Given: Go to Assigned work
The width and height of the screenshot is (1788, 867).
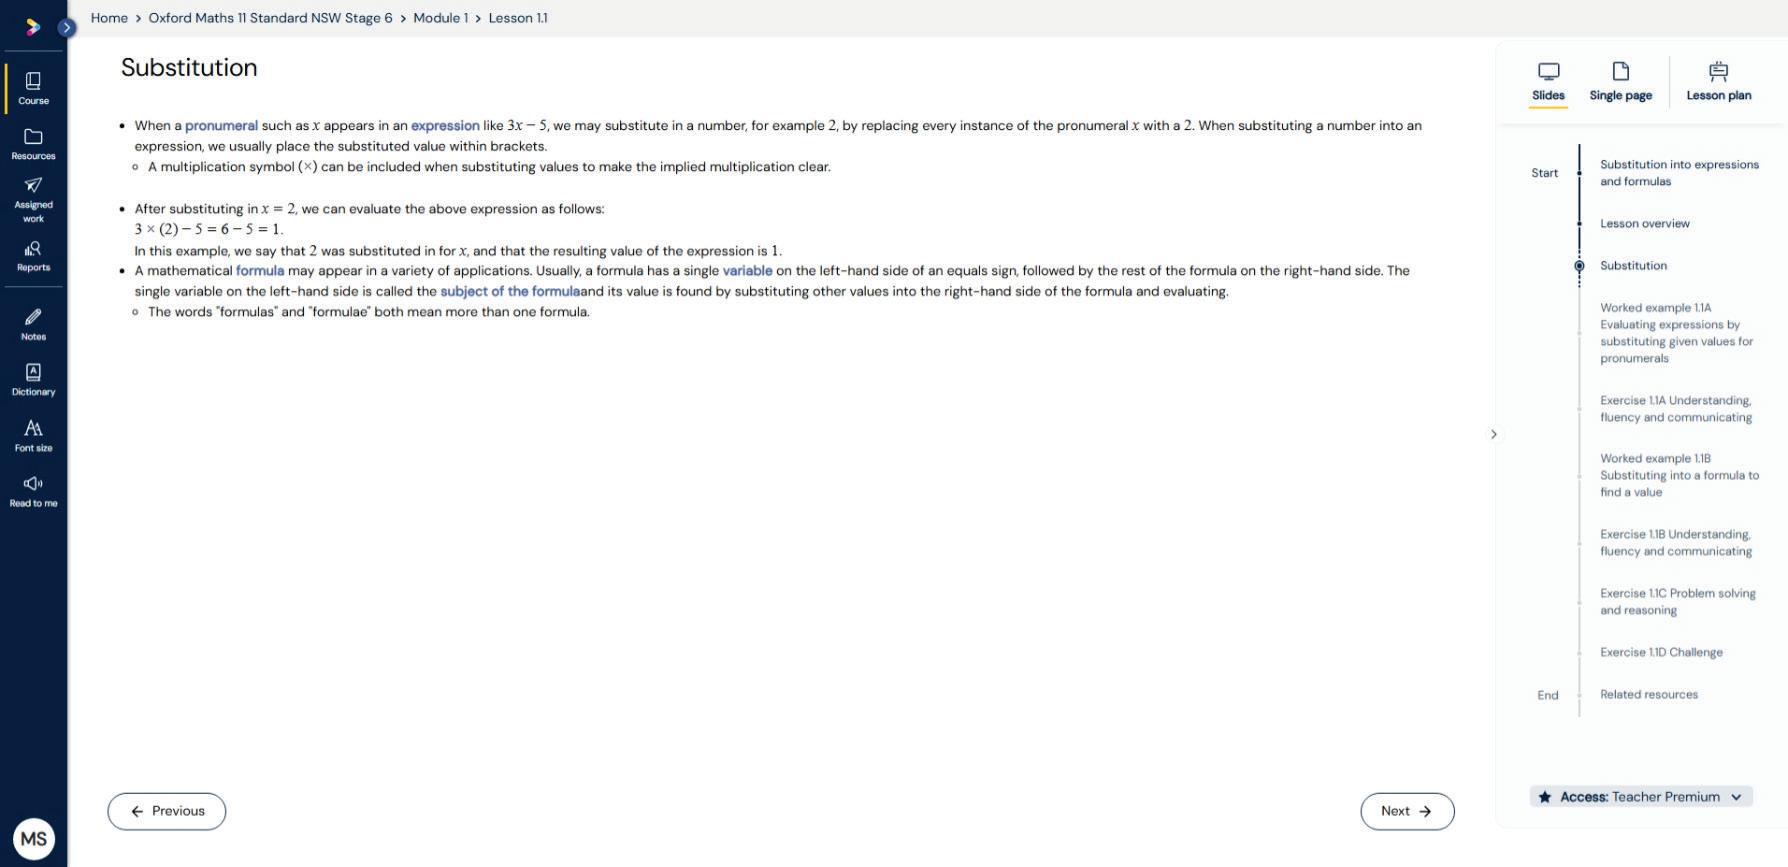Looking at the screenshot, I should (x=33, y=200).
